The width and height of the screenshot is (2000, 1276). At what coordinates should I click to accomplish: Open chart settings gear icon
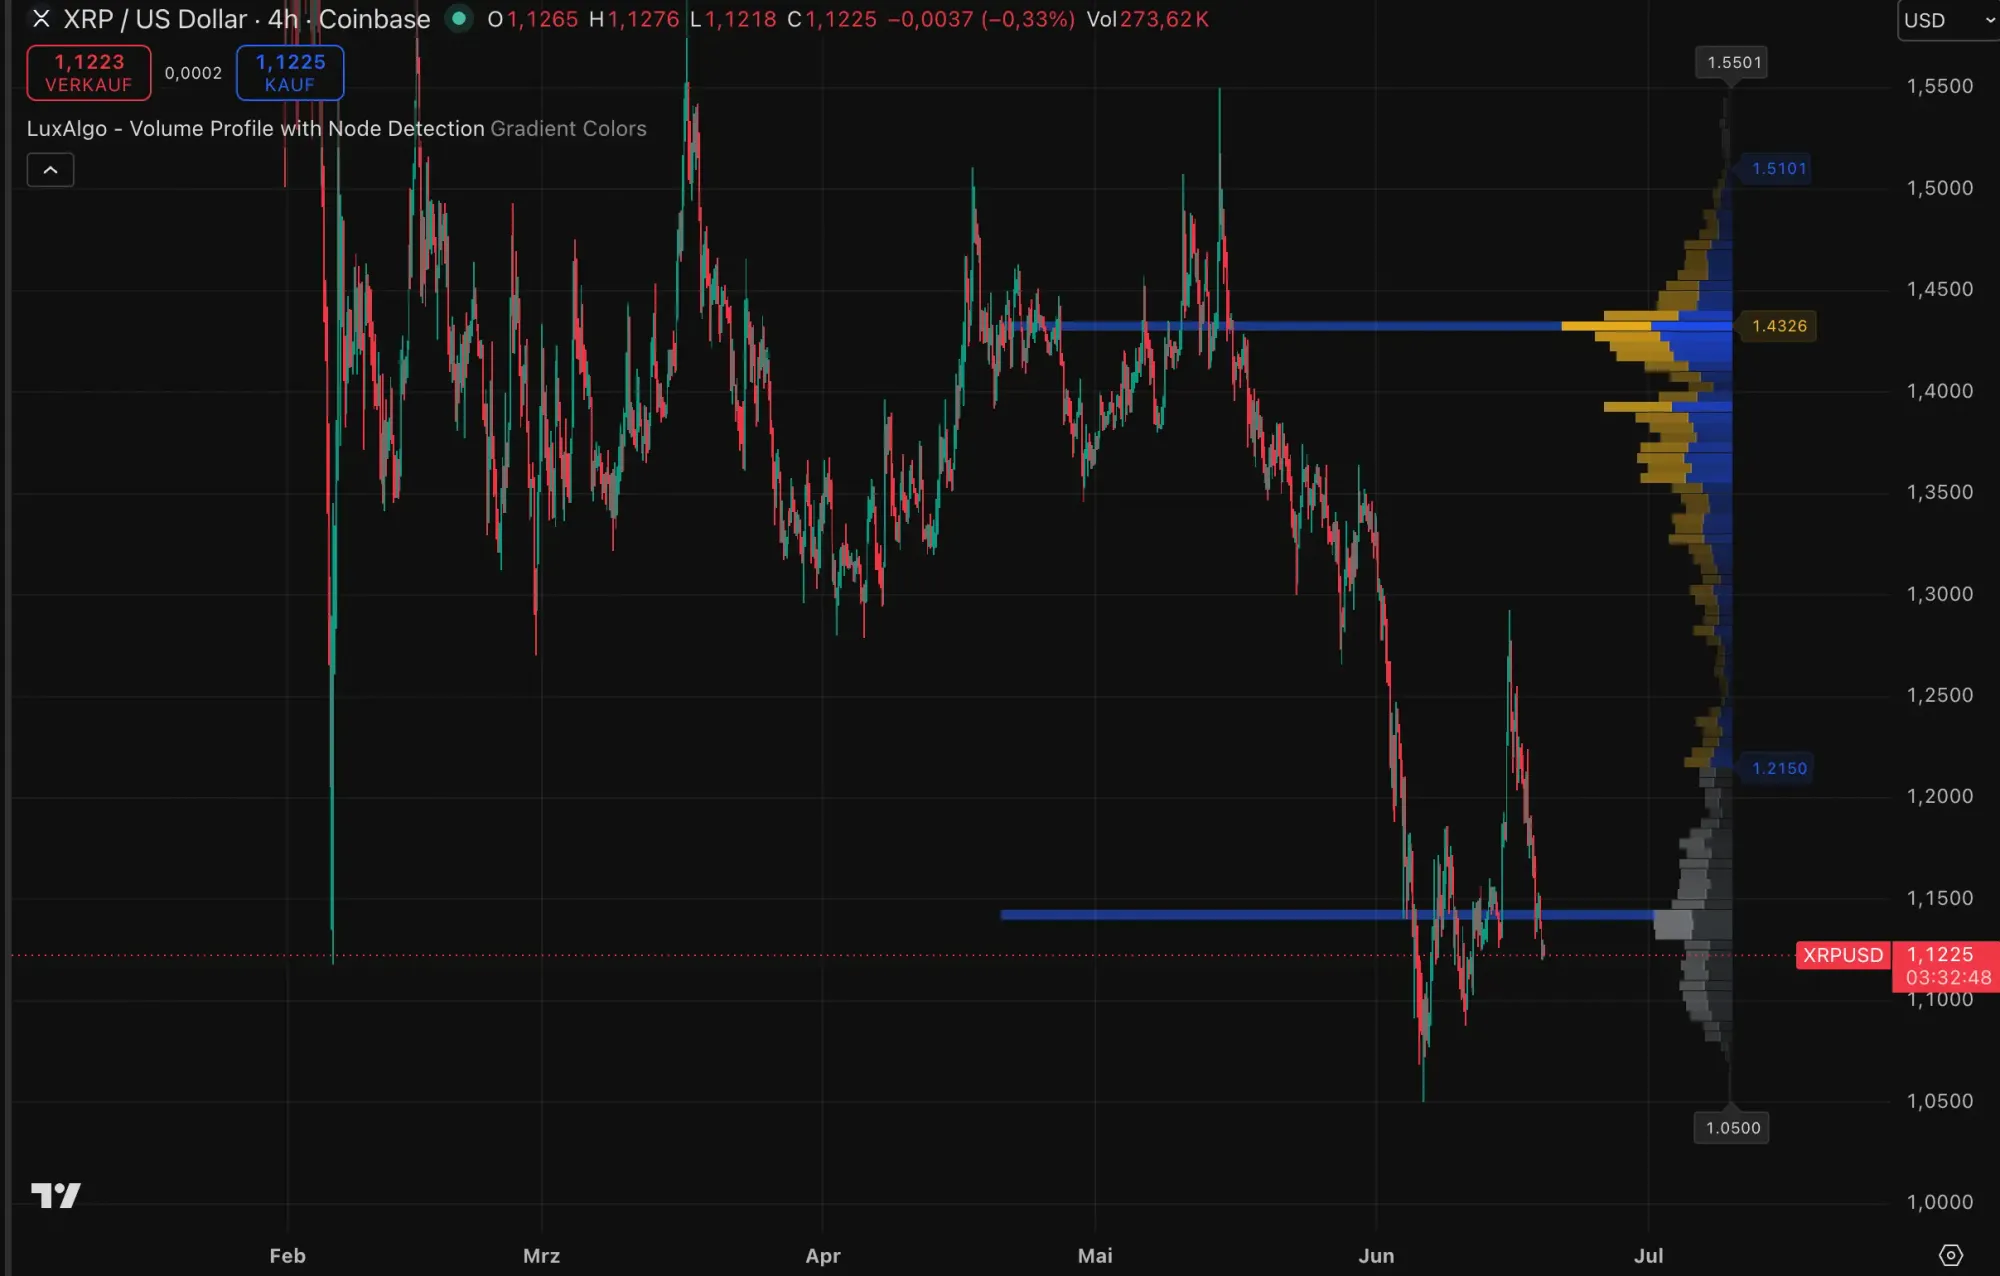[x=1951, y=1255]
